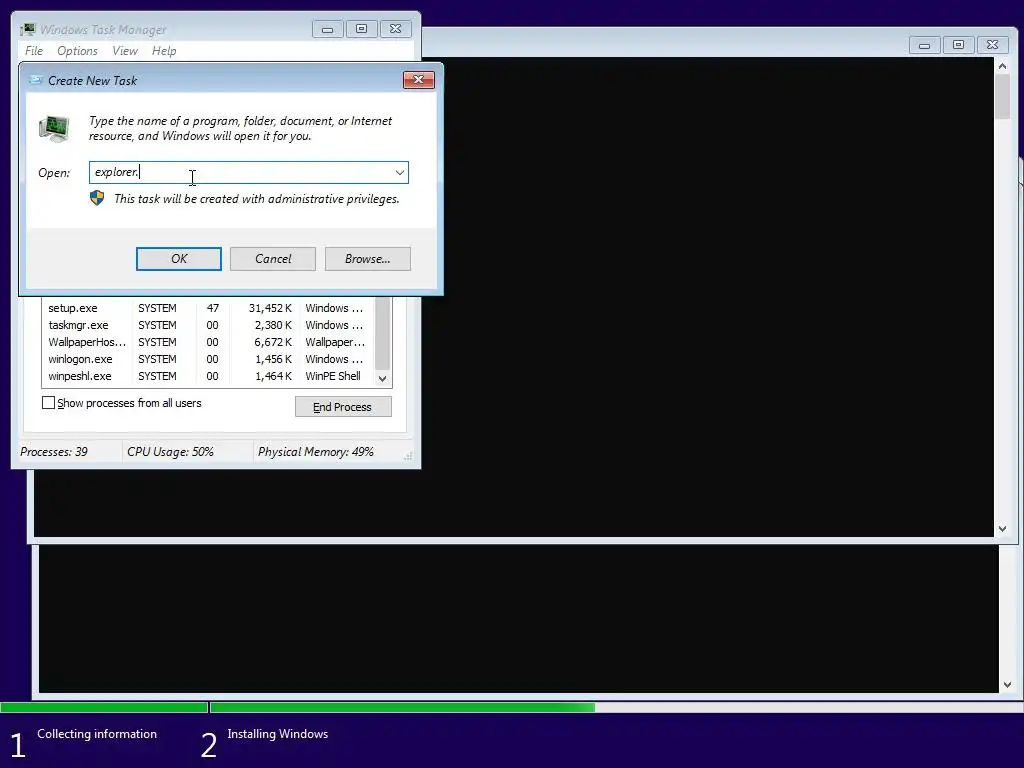Click the WinPE Shell description cell
The image size is (1024, 768).
(332, 376)
